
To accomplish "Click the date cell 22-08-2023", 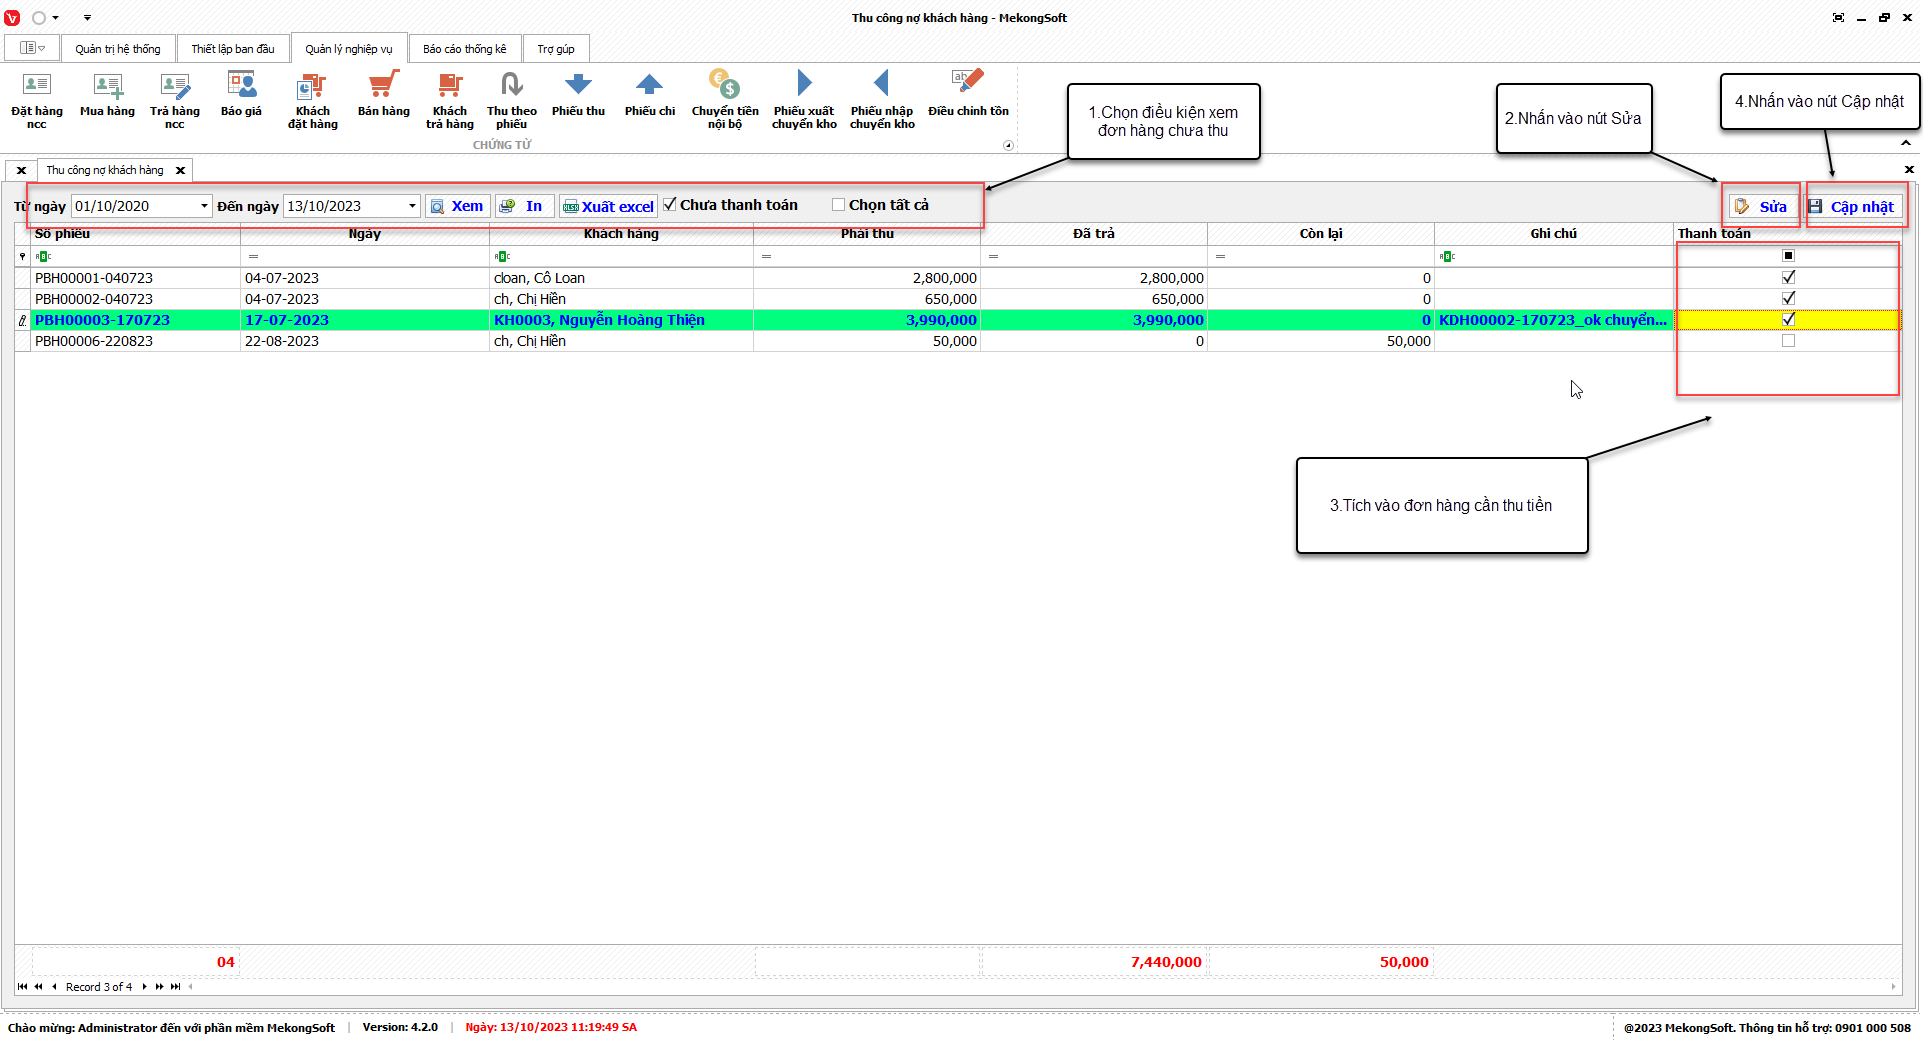I will pos(365,341).
